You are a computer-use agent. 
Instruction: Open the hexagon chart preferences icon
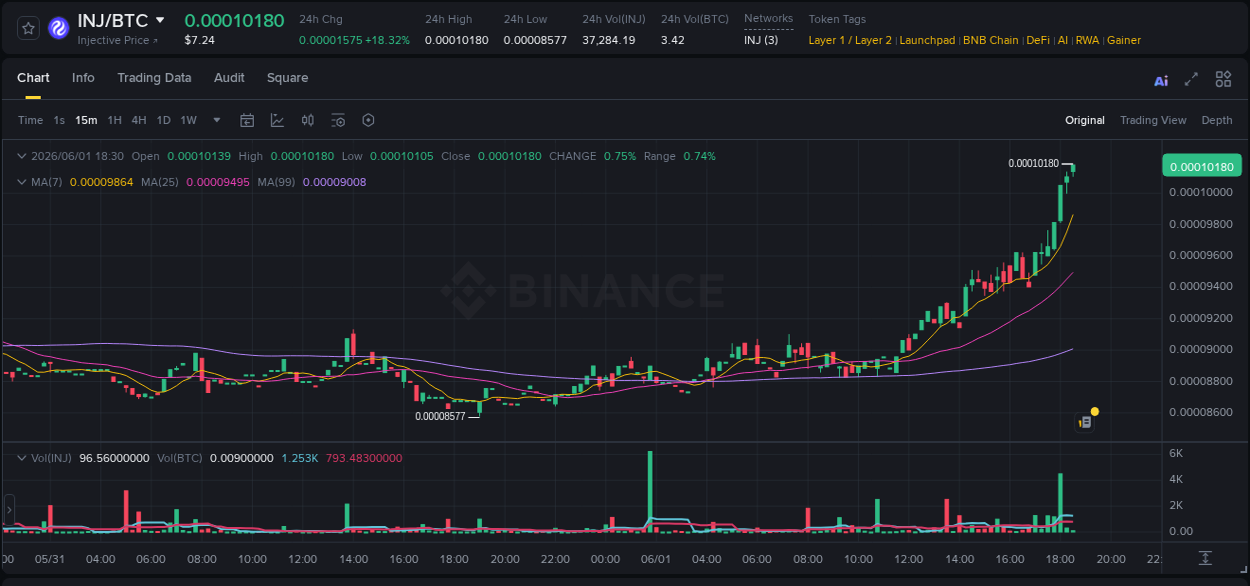368,120
